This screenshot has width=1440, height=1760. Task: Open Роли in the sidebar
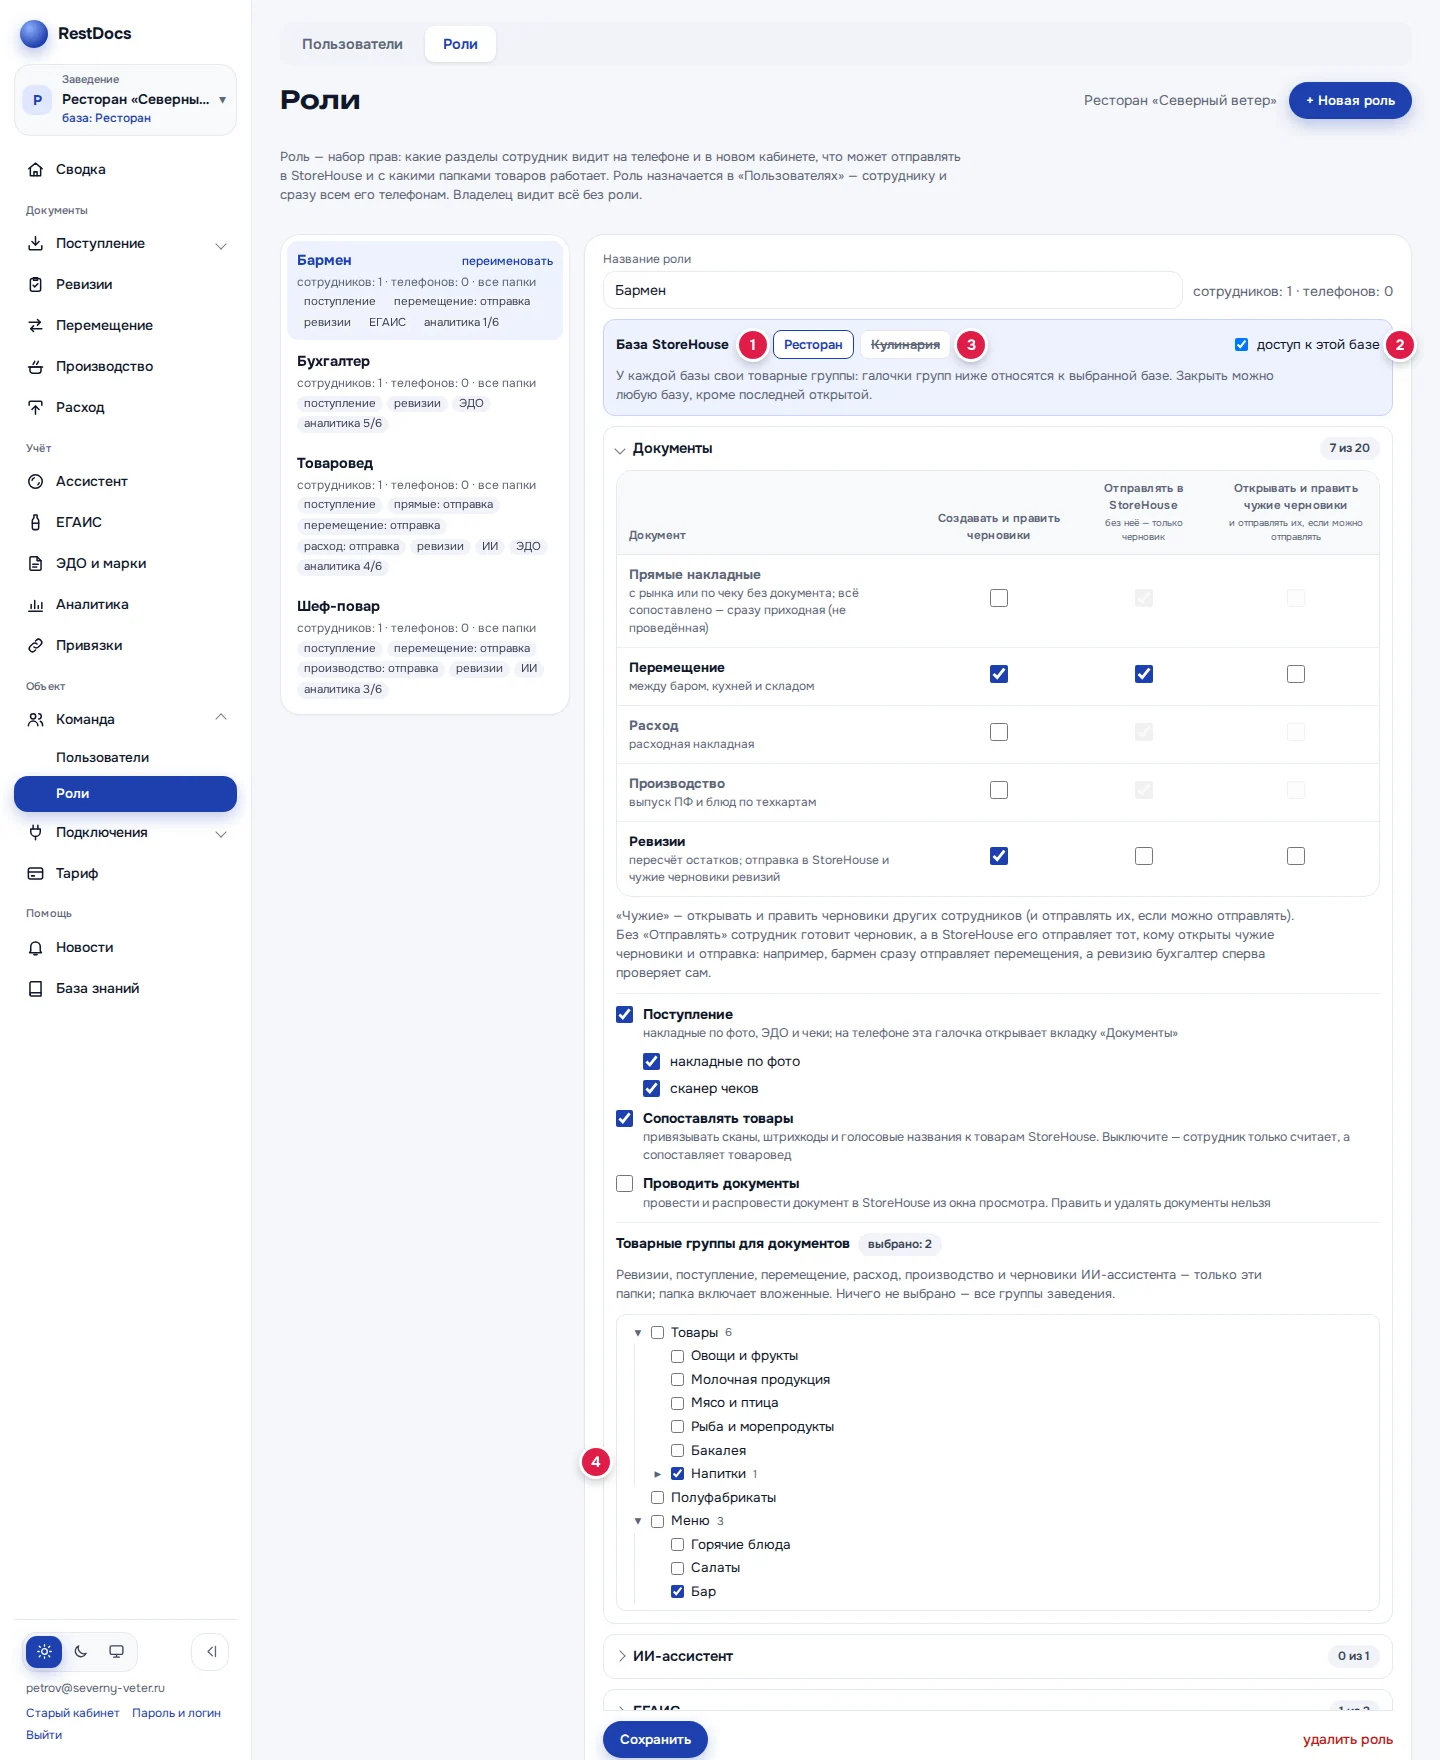pyautogui.click(x=125, y=794)
